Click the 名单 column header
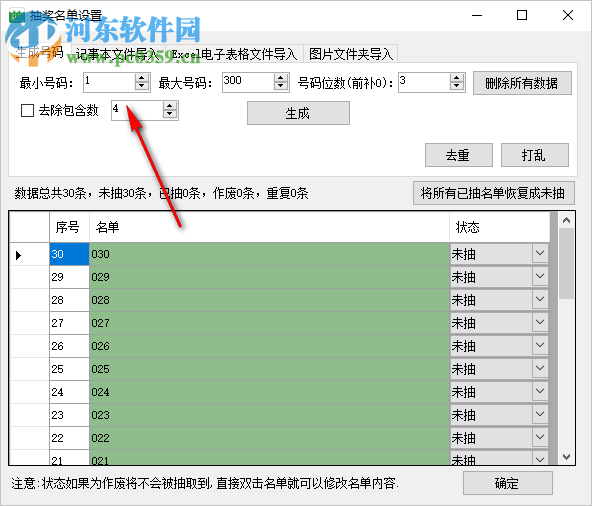The height and width of the screenshot is (506, 592). pos(269,227)
